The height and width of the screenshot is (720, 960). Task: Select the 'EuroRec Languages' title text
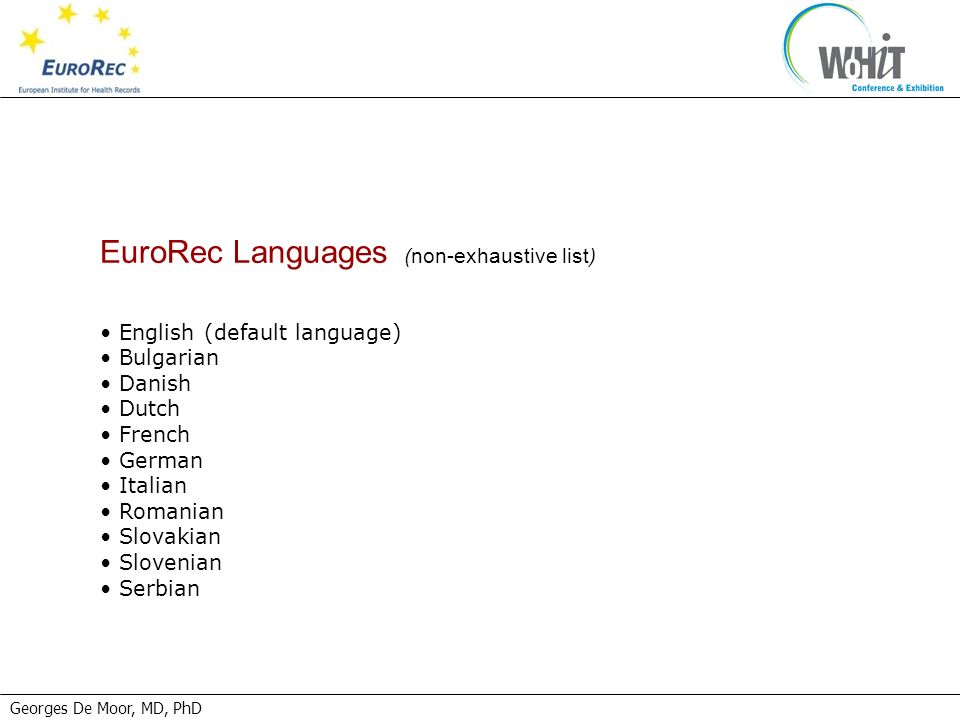click(x=244, y=252)
